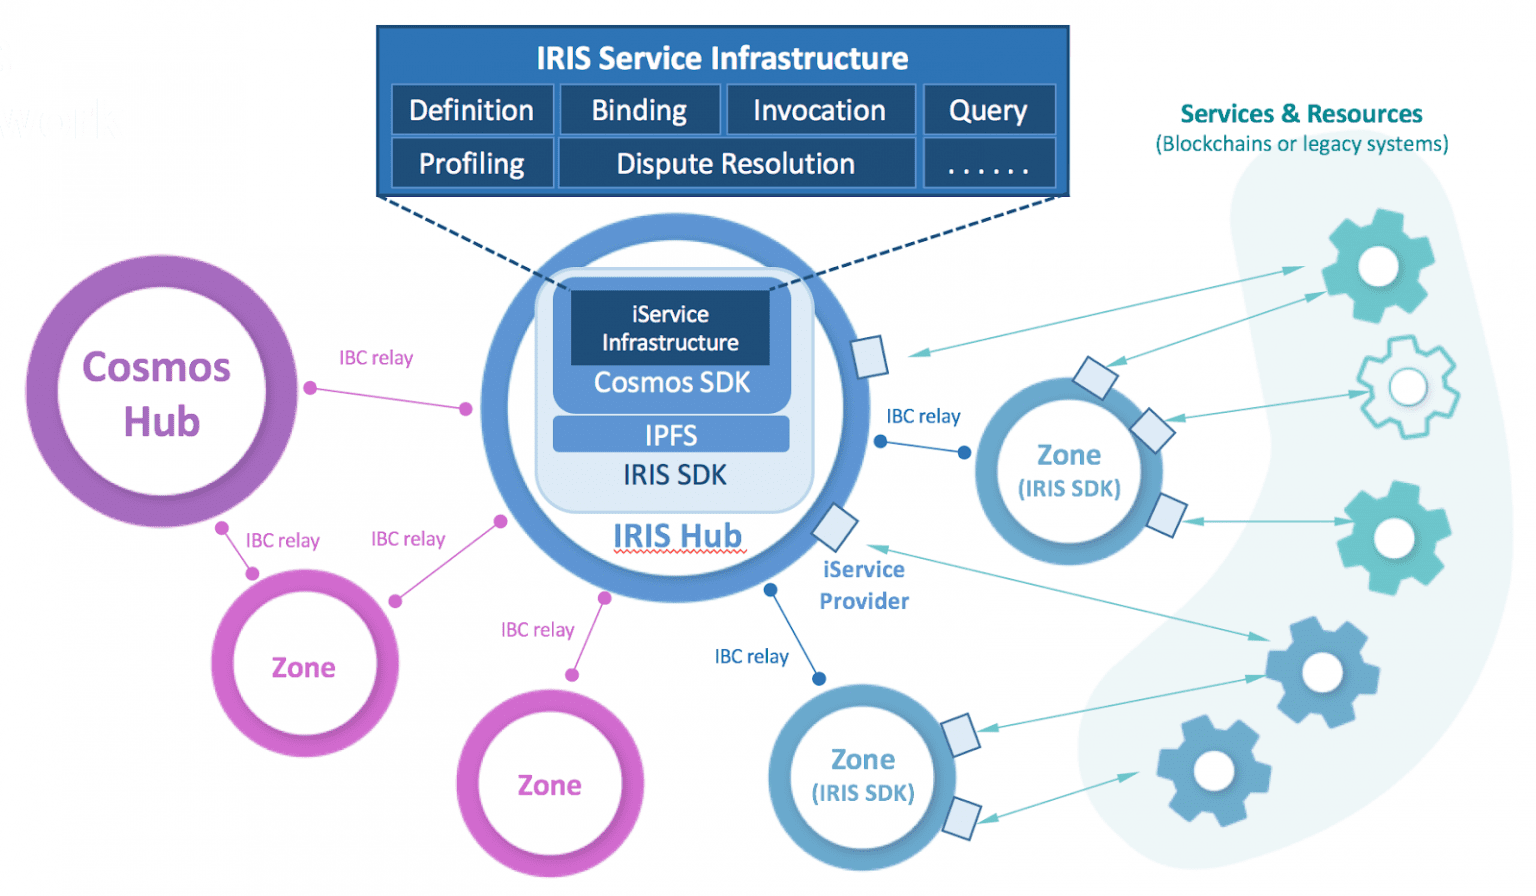Select the lower Zone (IRIS SDK) blue ring
1536x896 pixels.
(x=862, y=777)
